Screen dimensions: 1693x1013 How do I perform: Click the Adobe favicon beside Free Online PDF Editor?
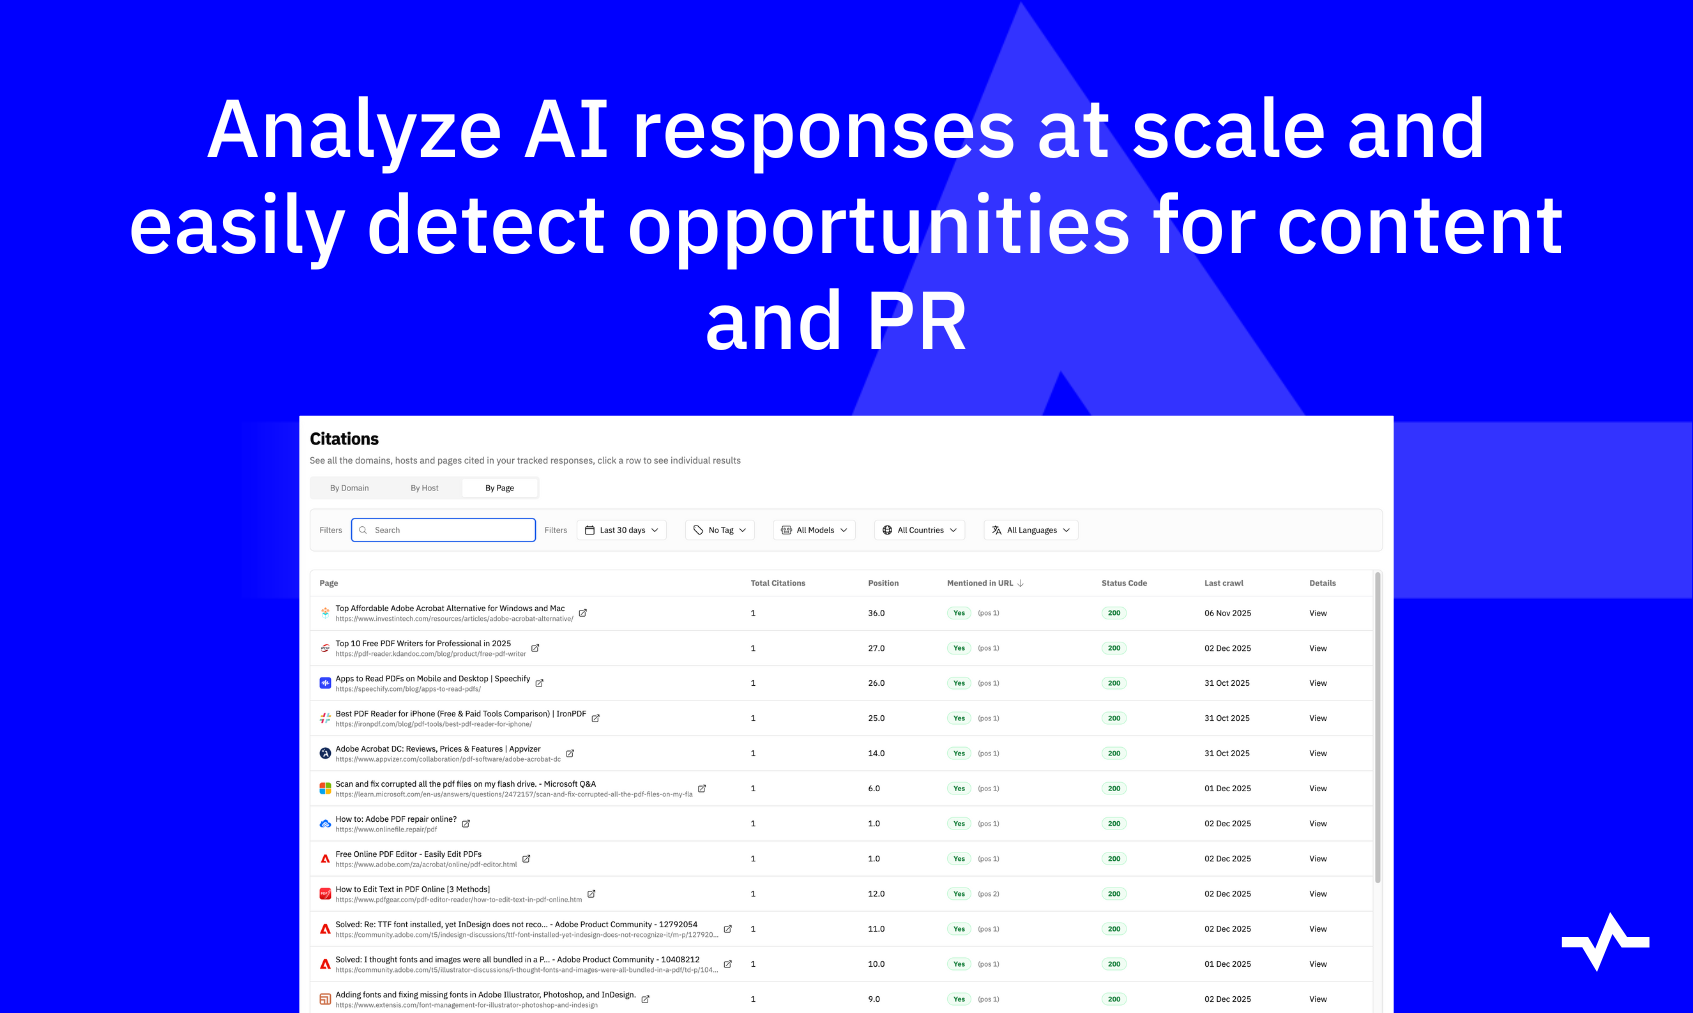[x=325, y=859]
